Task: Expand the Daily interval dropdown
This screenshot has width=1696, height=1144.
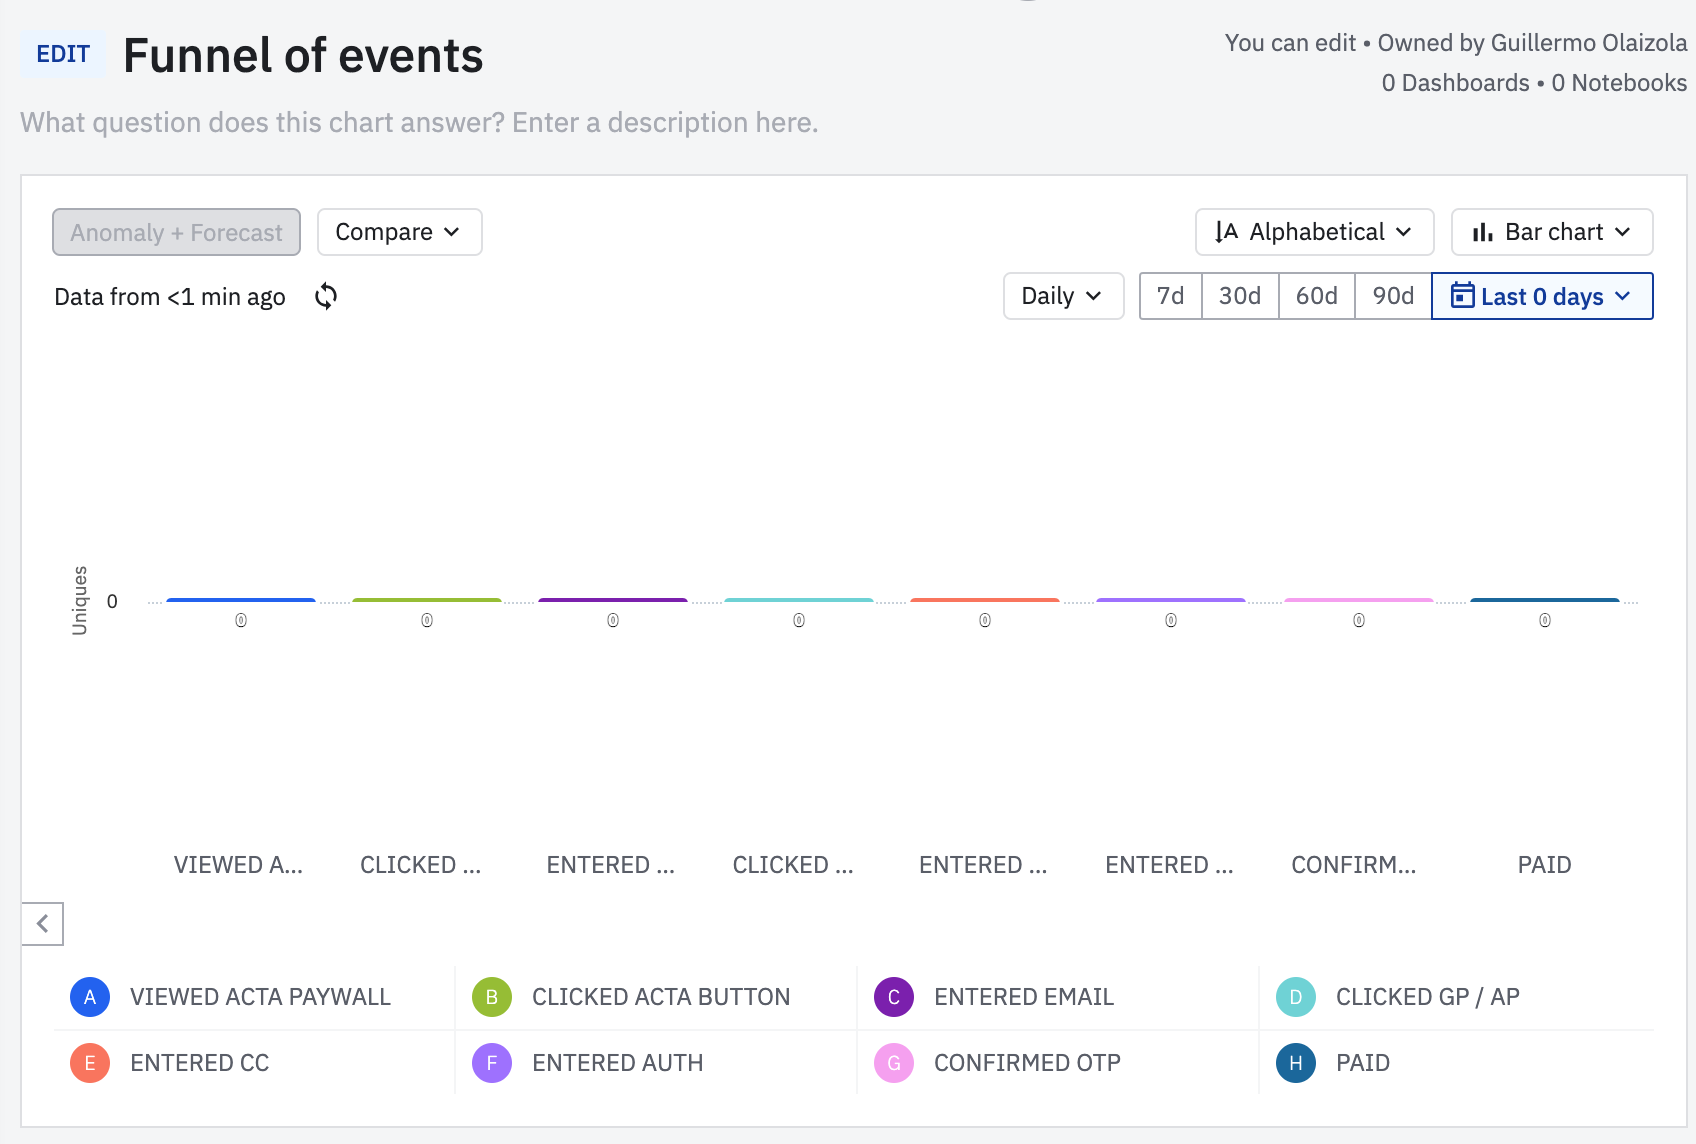Action: tap(1063, 296)
